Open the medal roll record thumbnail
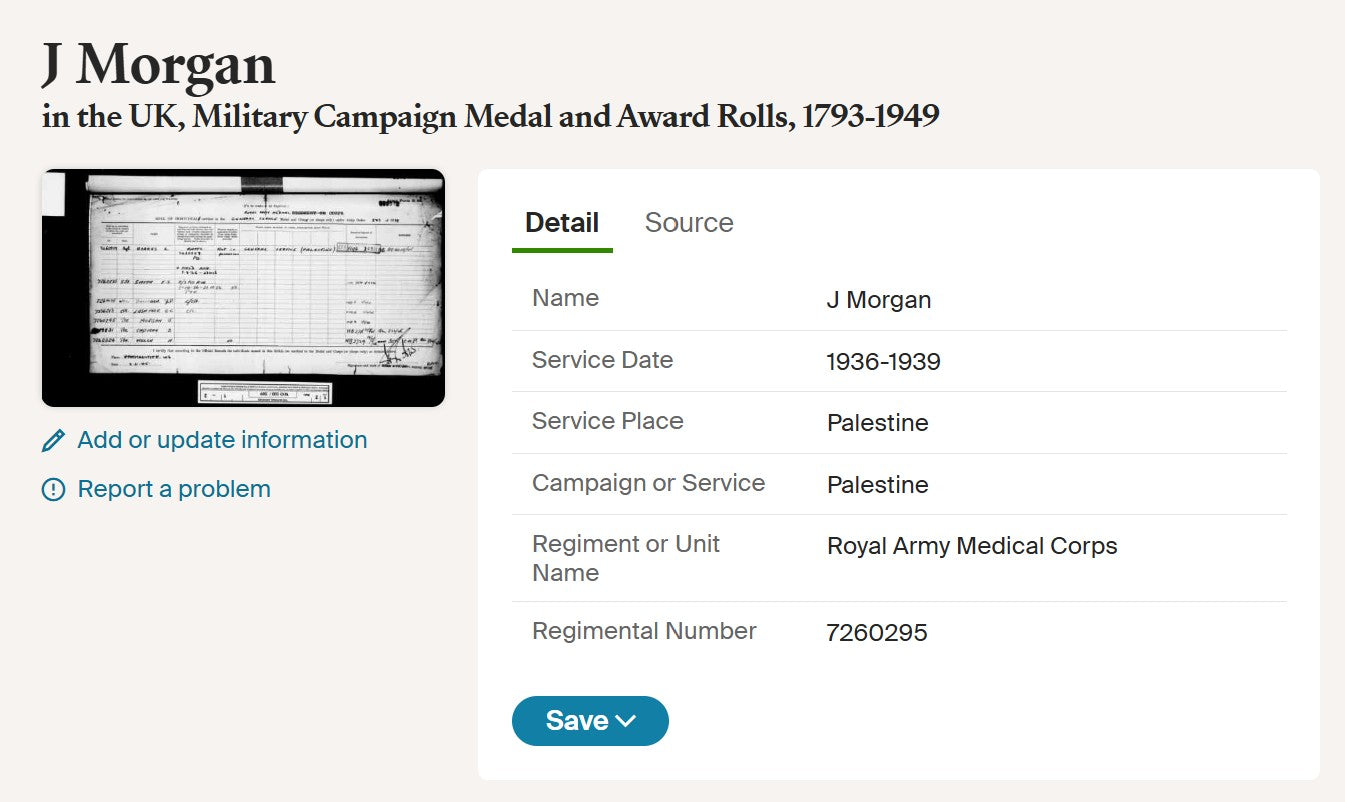Image resolution: width=1345 pixels, height=802 pixels. point(243,288)
